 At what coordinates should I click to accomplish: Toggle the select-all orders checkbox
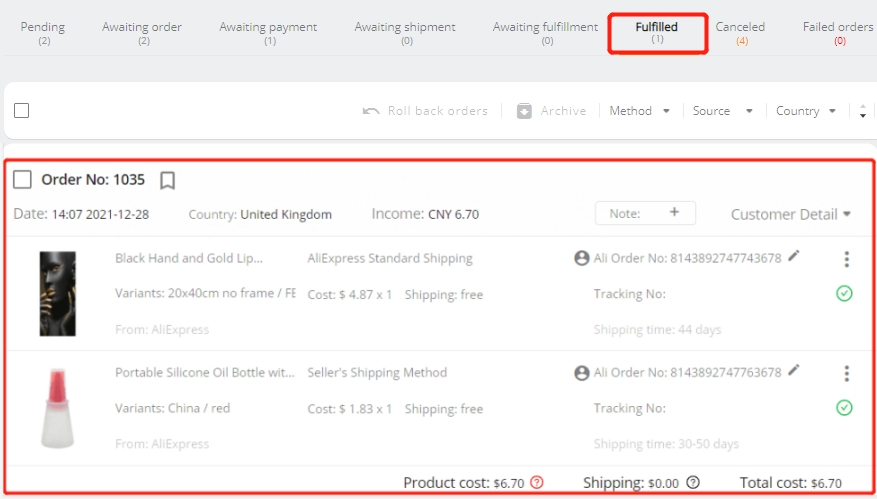(x=21, y=110)
